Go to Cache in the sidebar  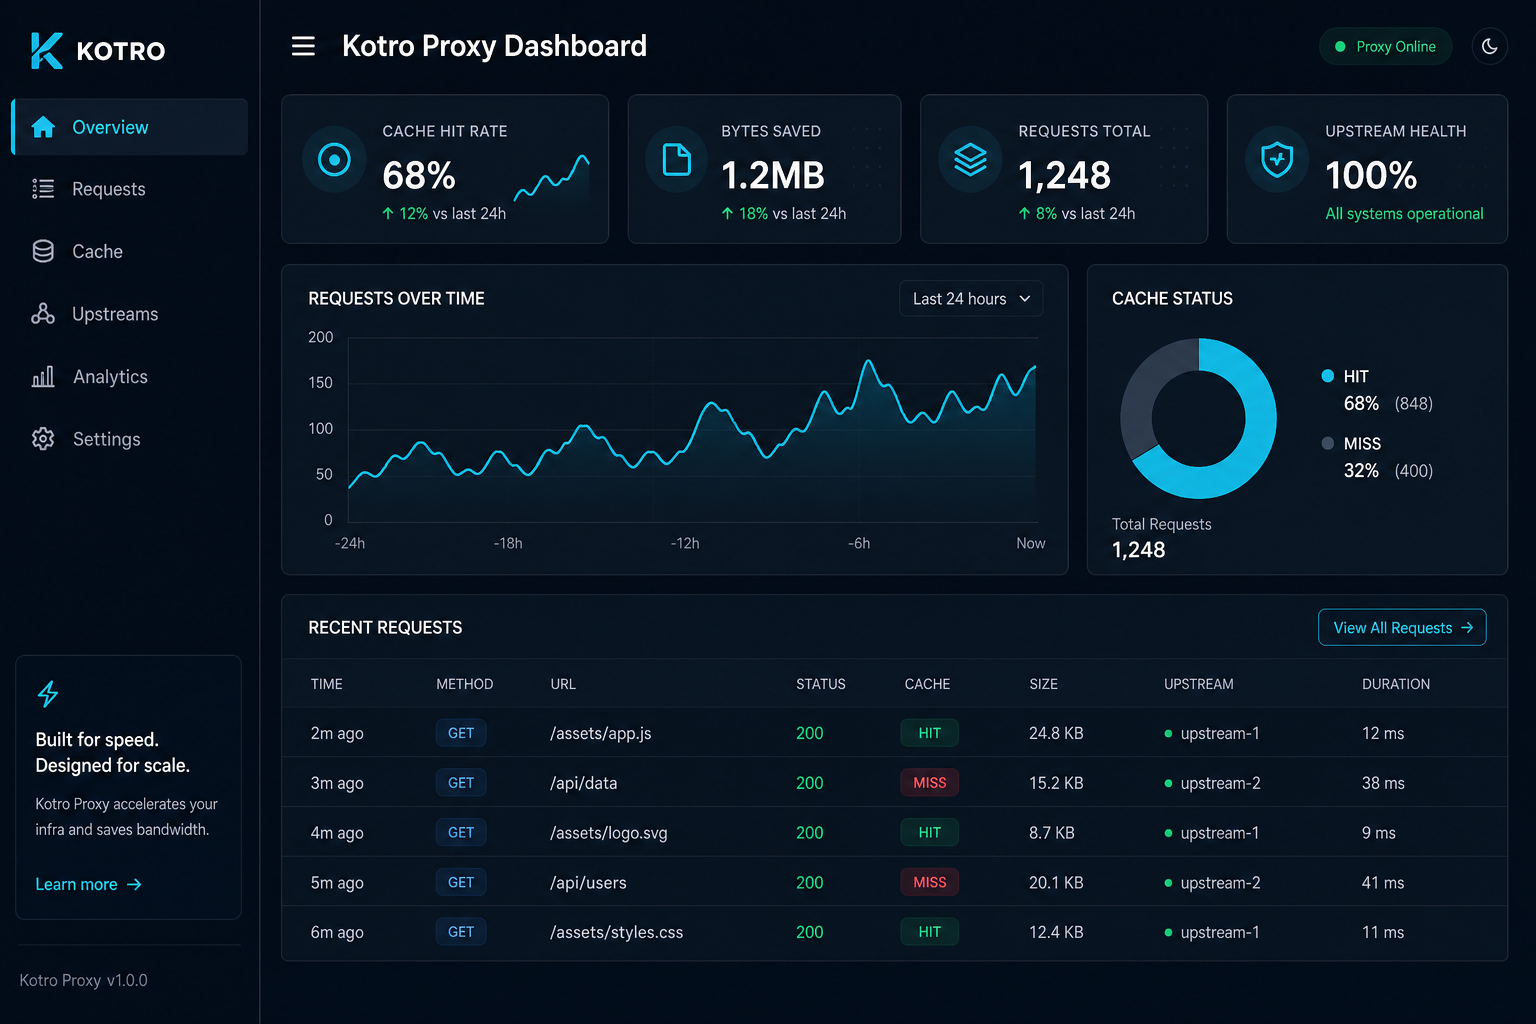pos(130,251)
